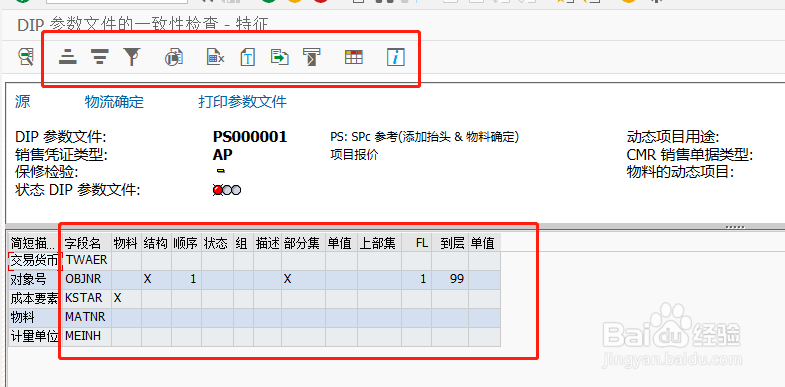Select the sales document type value AP
785x387 pixels.
click(222, 155)
